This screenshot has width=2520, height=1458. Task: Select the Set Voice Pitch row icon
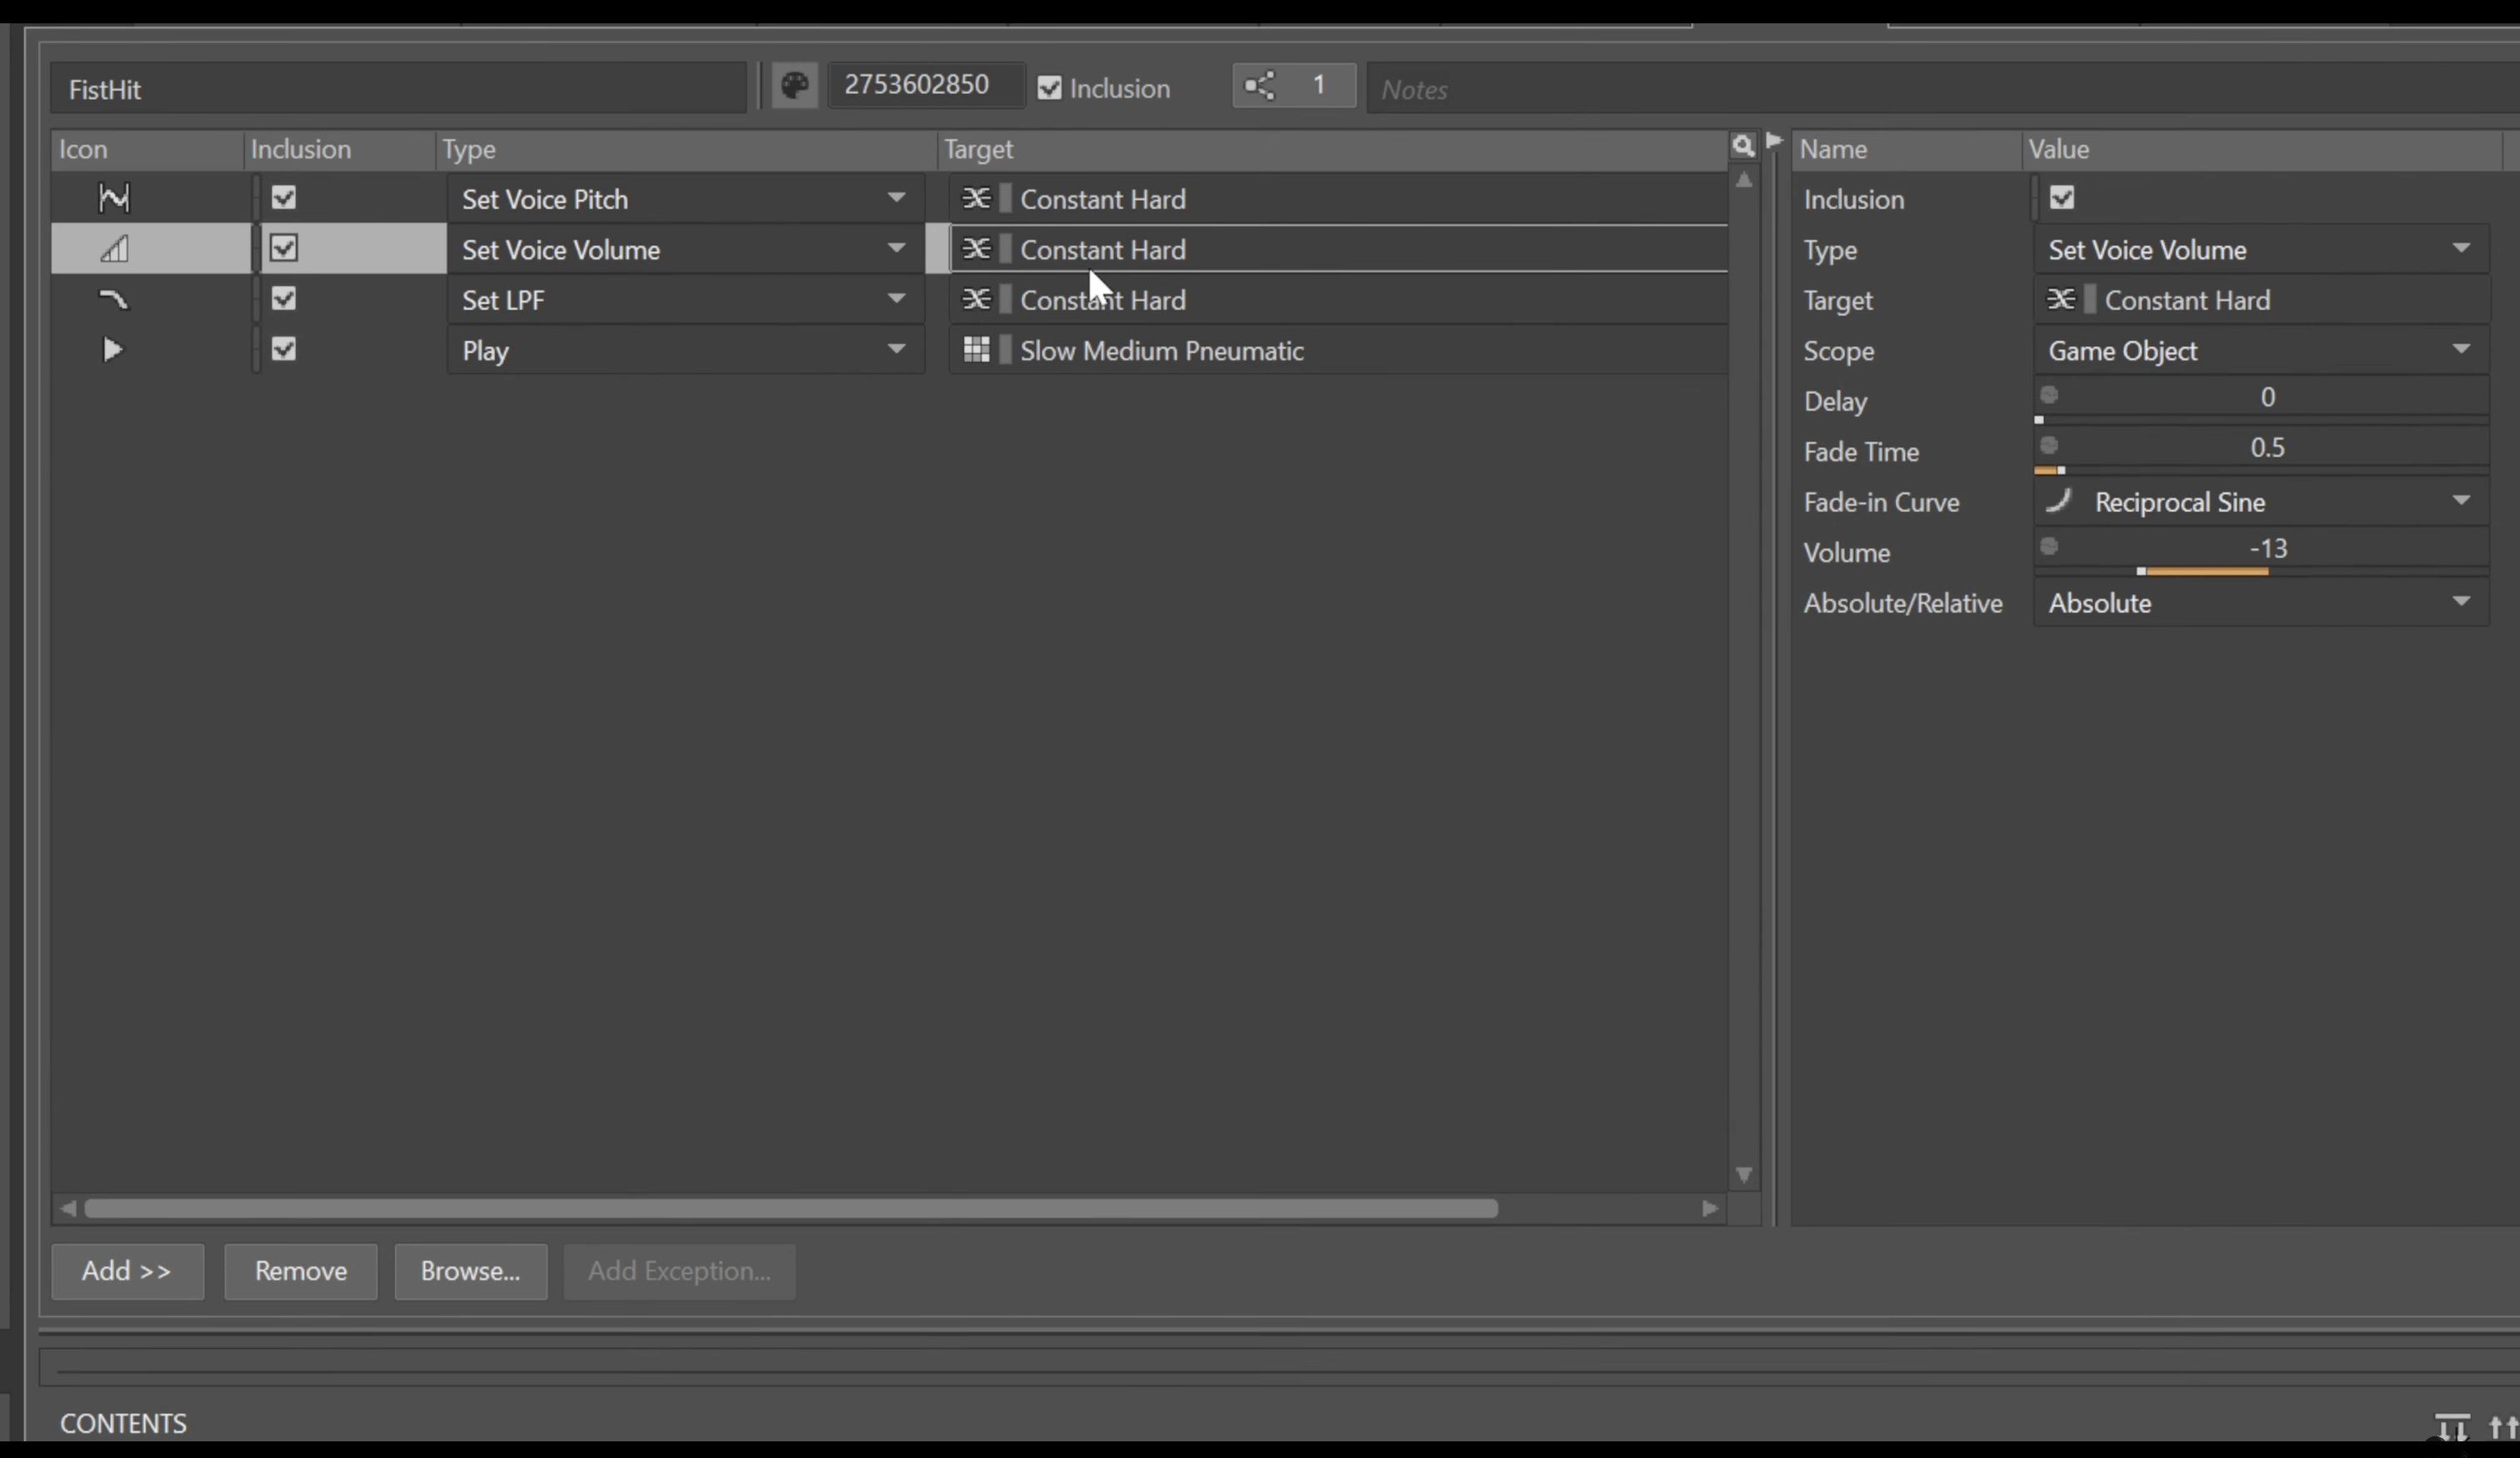click(x=114, y=198)
